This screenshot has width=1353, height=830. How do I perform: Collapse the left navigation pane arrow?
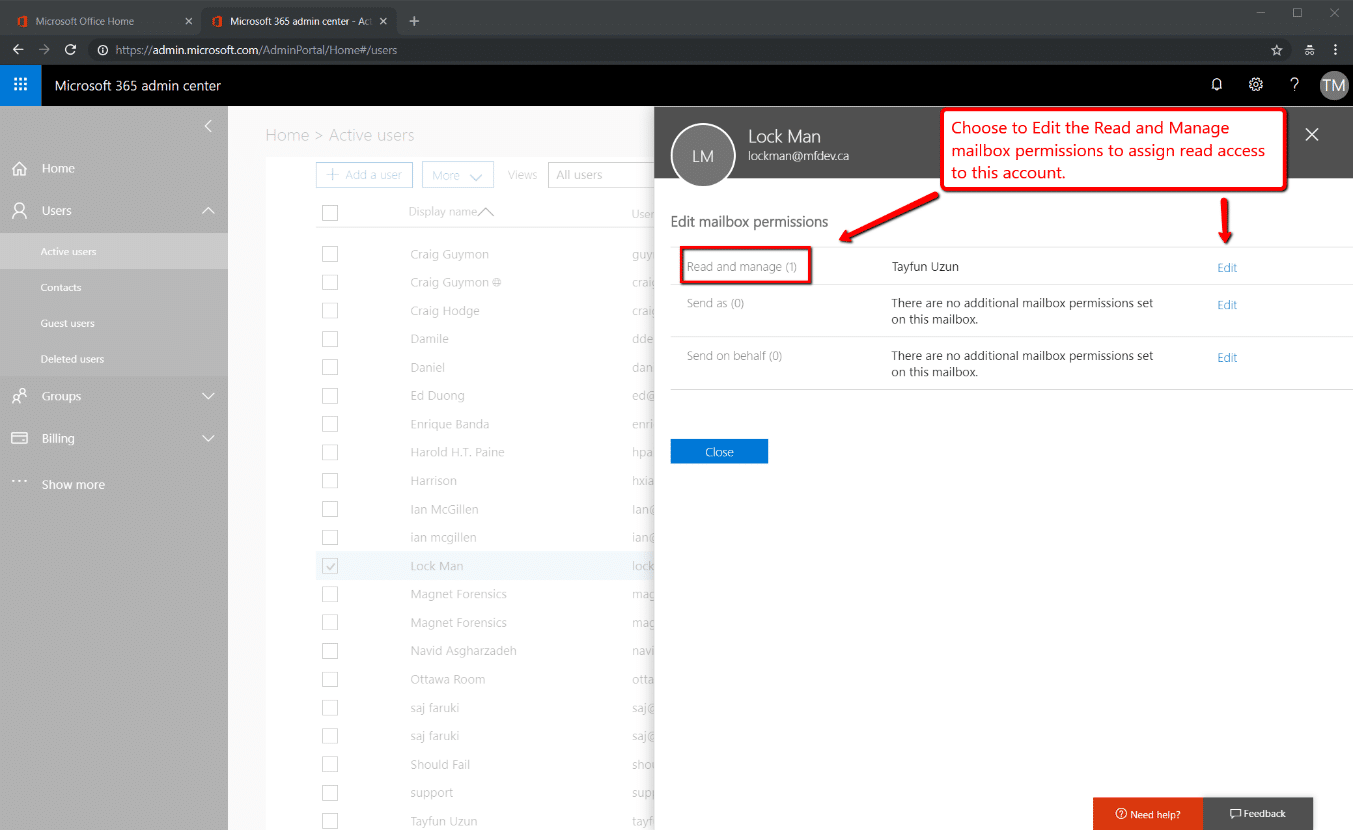208,126
